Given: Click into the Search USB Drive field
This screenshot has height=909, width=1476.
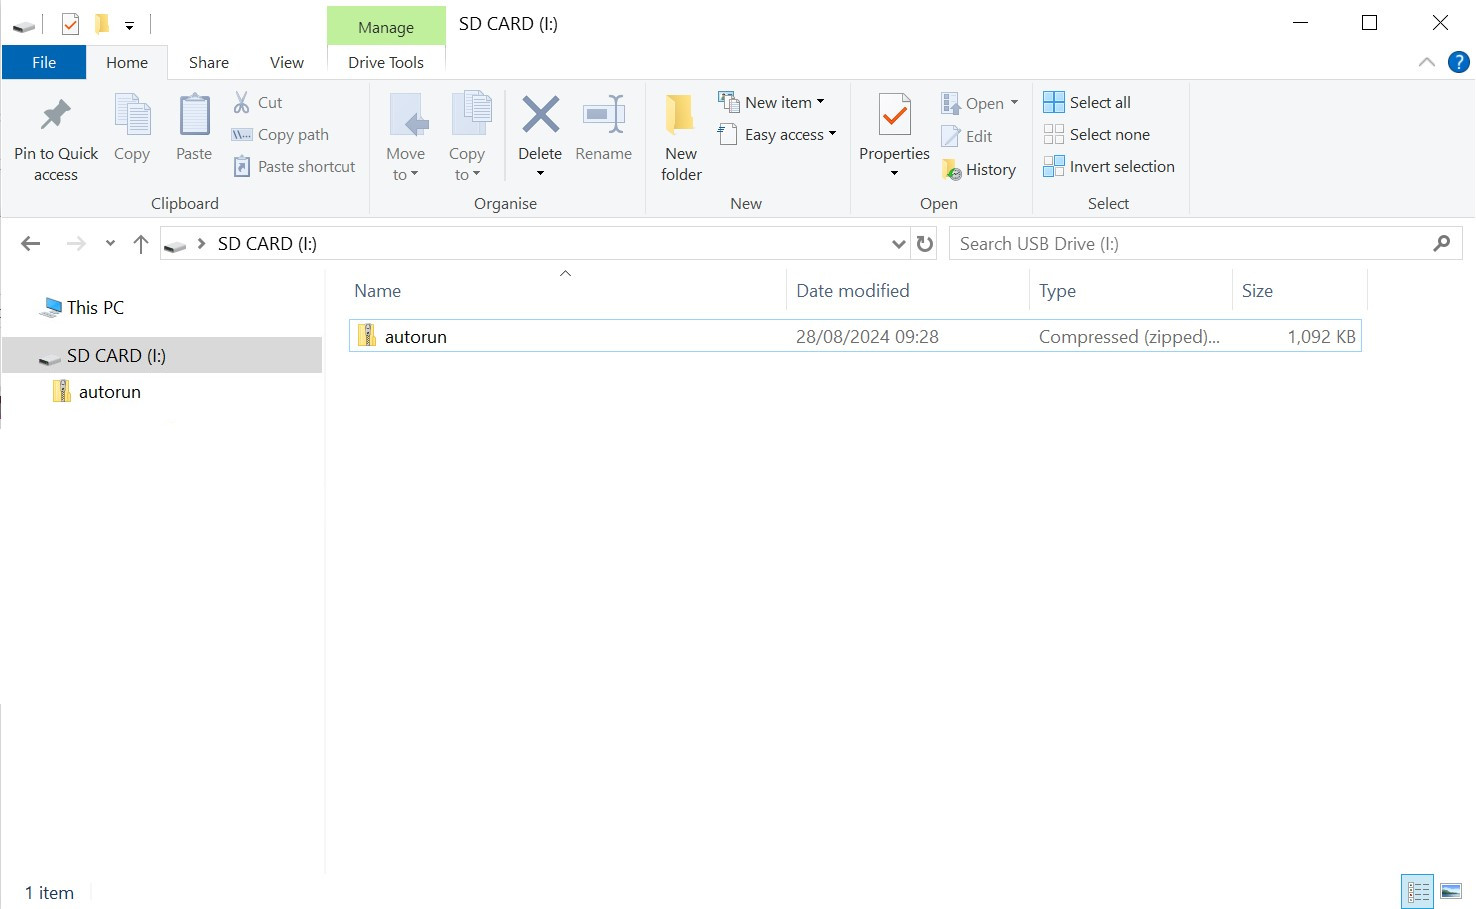Looking at the screenshot, I should pos(1190,244).
